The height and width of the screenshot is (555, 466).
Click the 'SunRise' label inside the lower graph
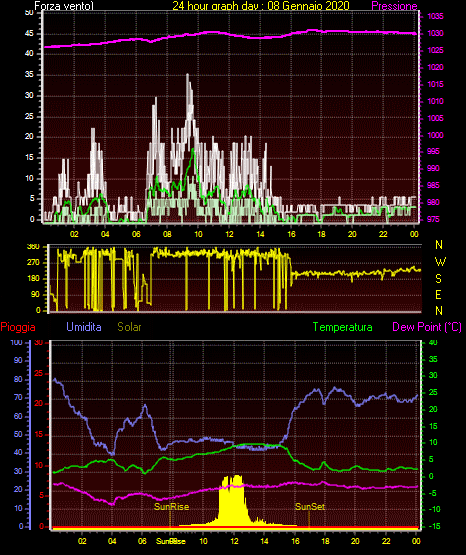tap(171, 507)
